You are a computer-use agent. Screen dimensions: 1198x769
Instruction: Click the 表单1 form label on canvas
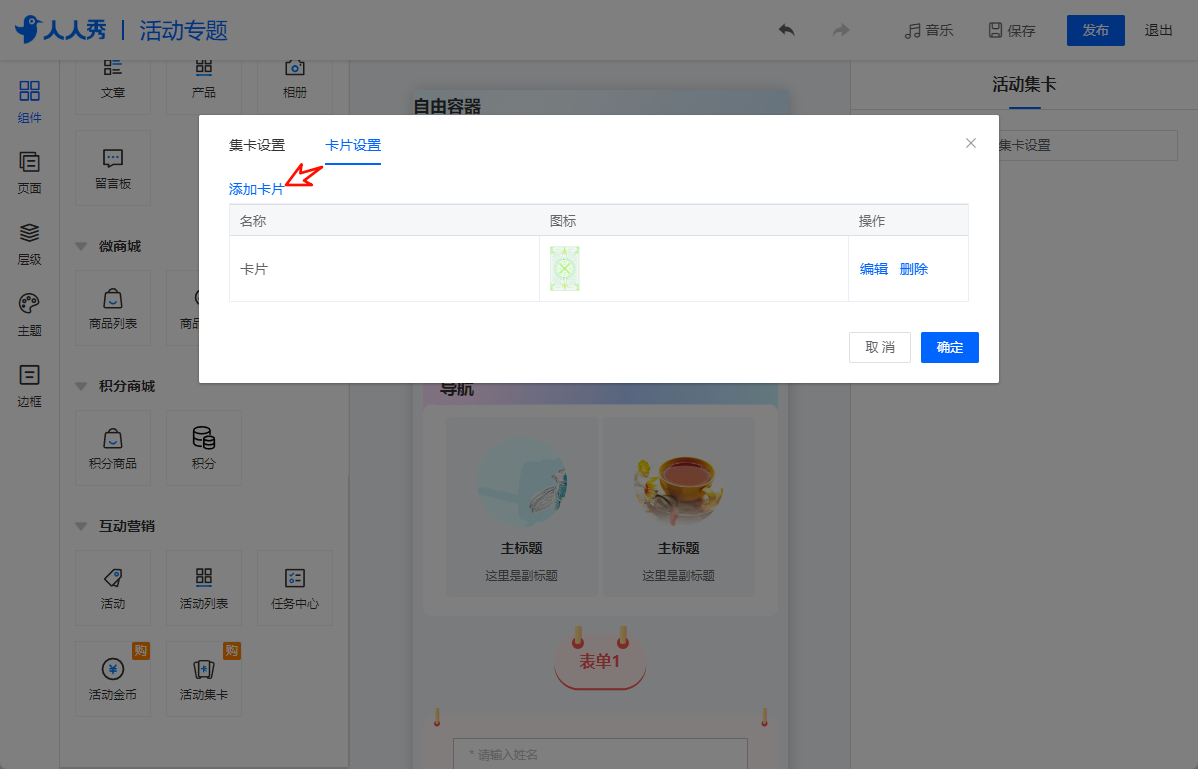(x=600, y=661)
